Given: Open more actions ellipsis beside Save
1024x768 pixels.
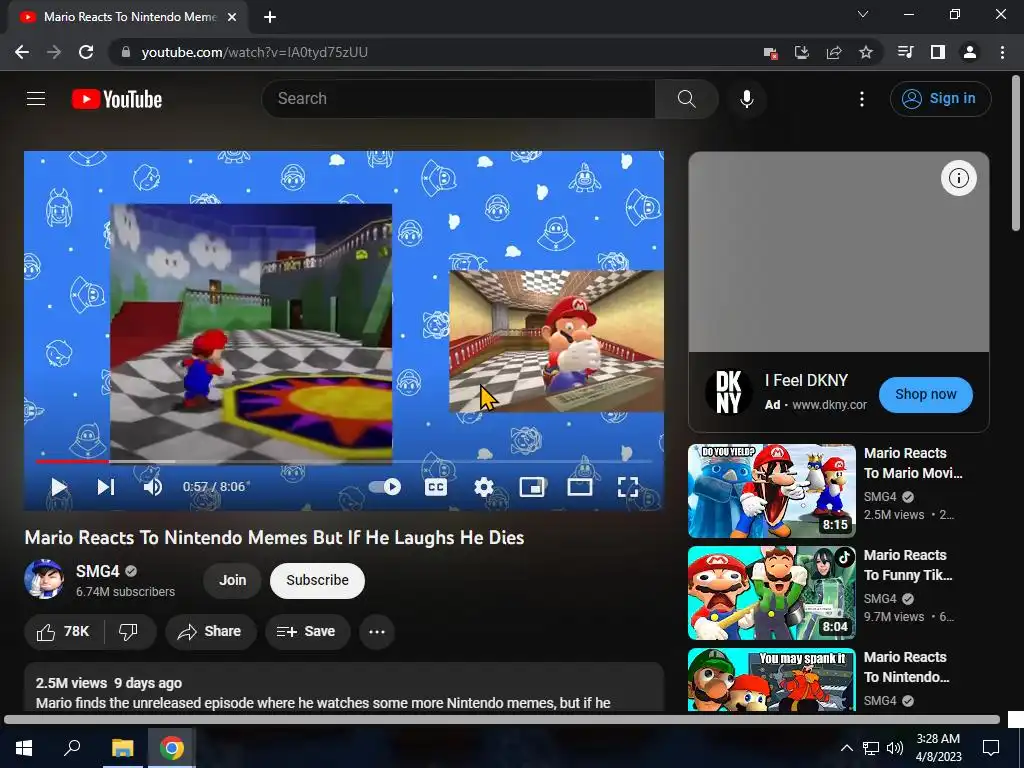Looking at the screenshot, I should click(377, 632).
